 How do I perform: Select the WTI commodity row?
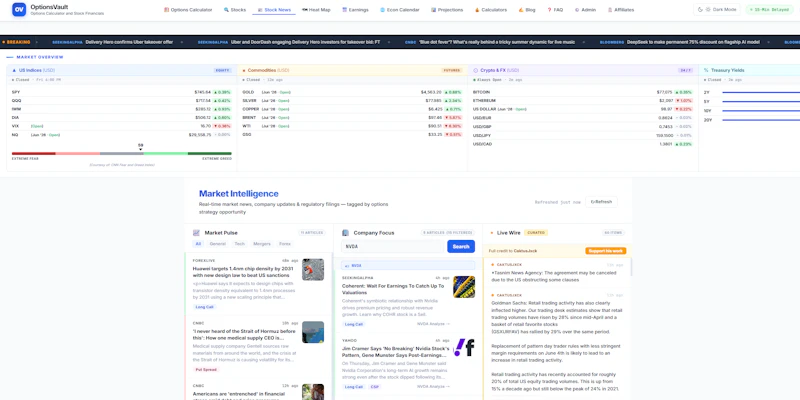(x=352, y=126)
